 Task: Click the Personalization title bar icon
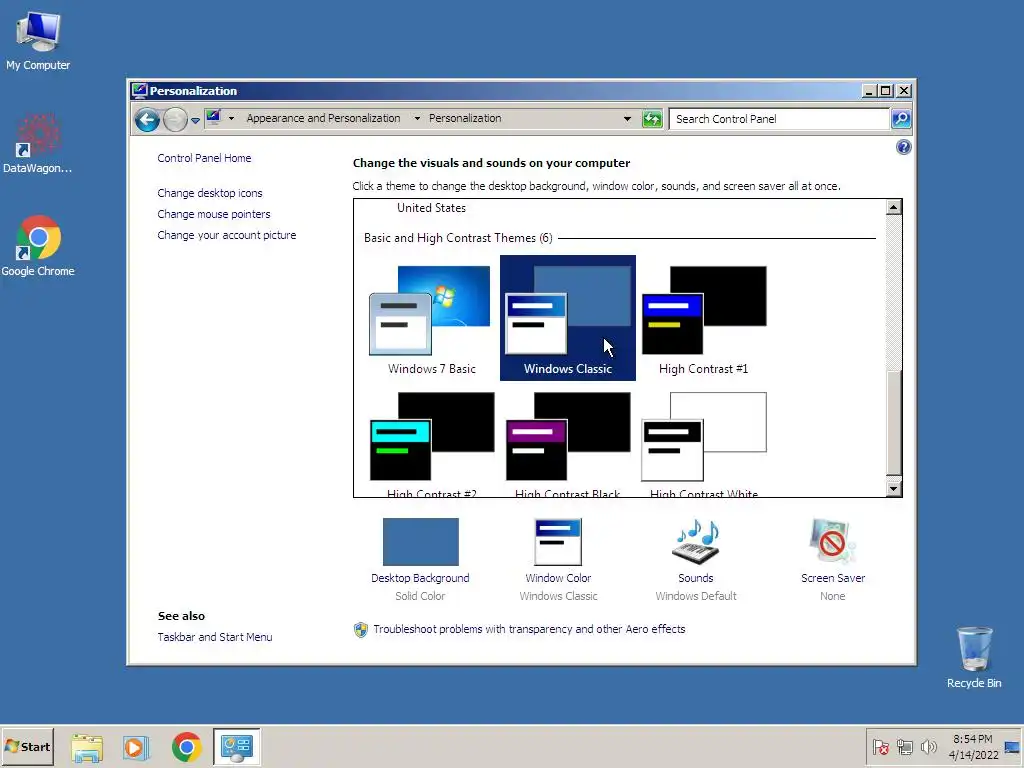(139, 91)
